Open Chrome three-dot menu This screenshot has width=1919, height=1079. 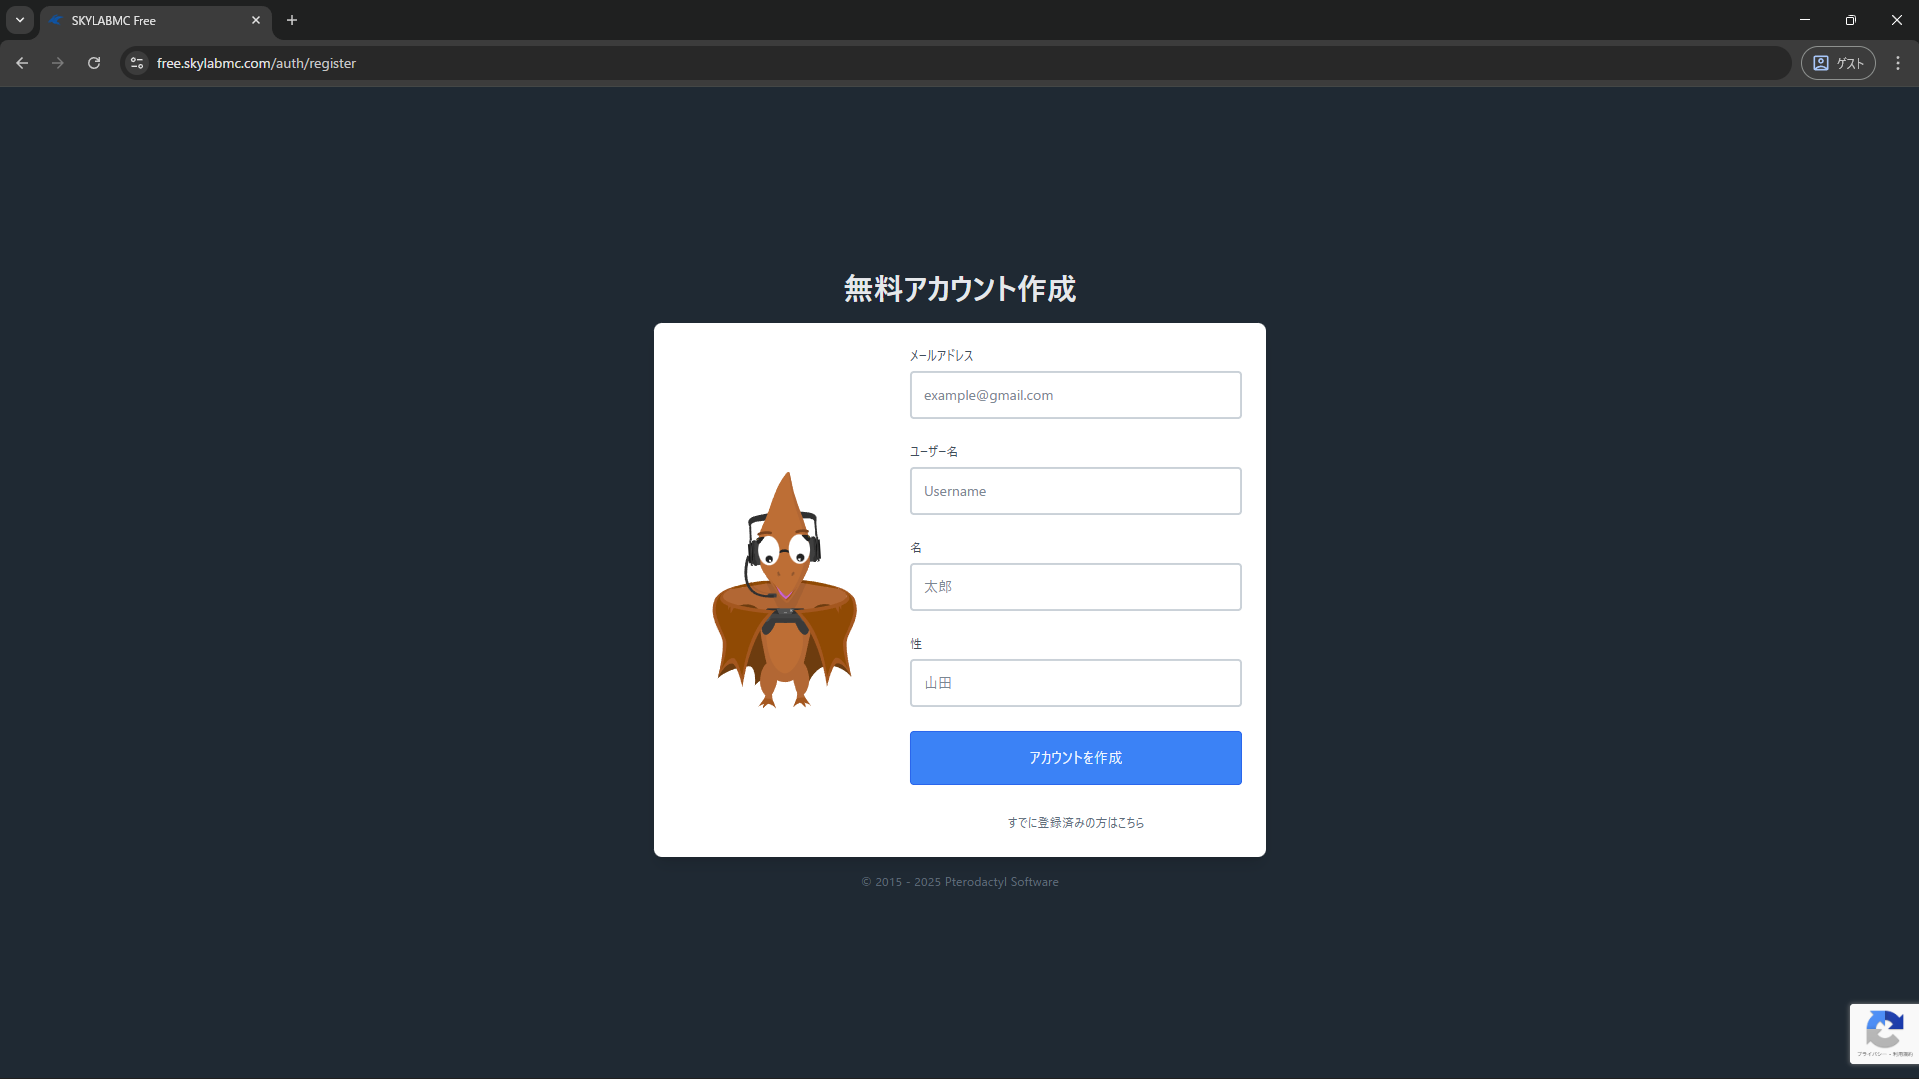click(1897, 63)
